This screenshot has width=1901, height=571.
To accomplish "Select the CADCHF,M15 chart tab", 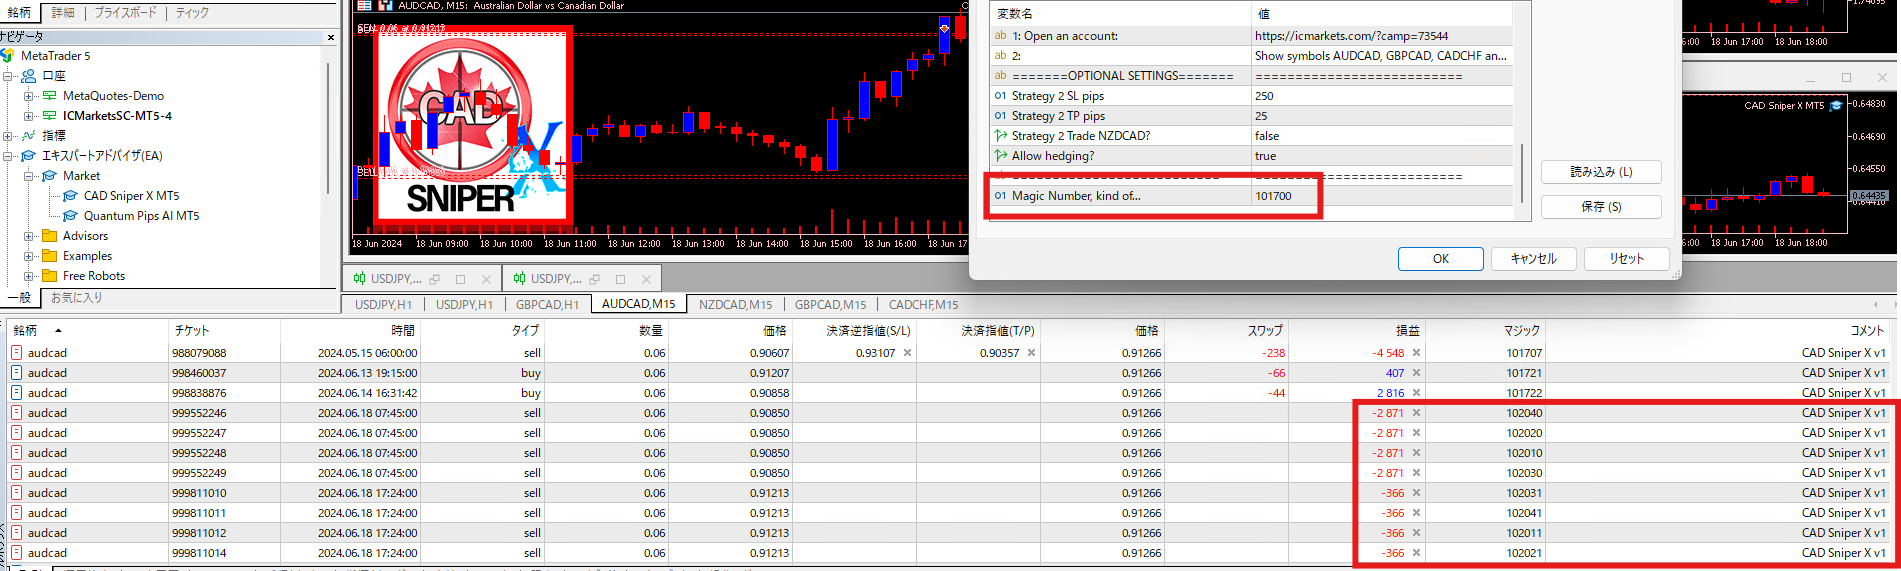I will coord(923,305).
